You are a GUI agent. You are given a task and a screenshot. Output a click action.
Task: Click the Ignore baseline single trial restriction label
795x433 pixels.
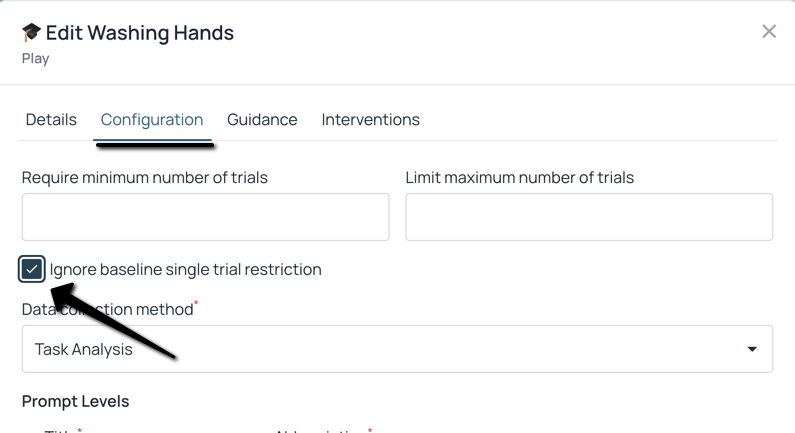point(186,269)
